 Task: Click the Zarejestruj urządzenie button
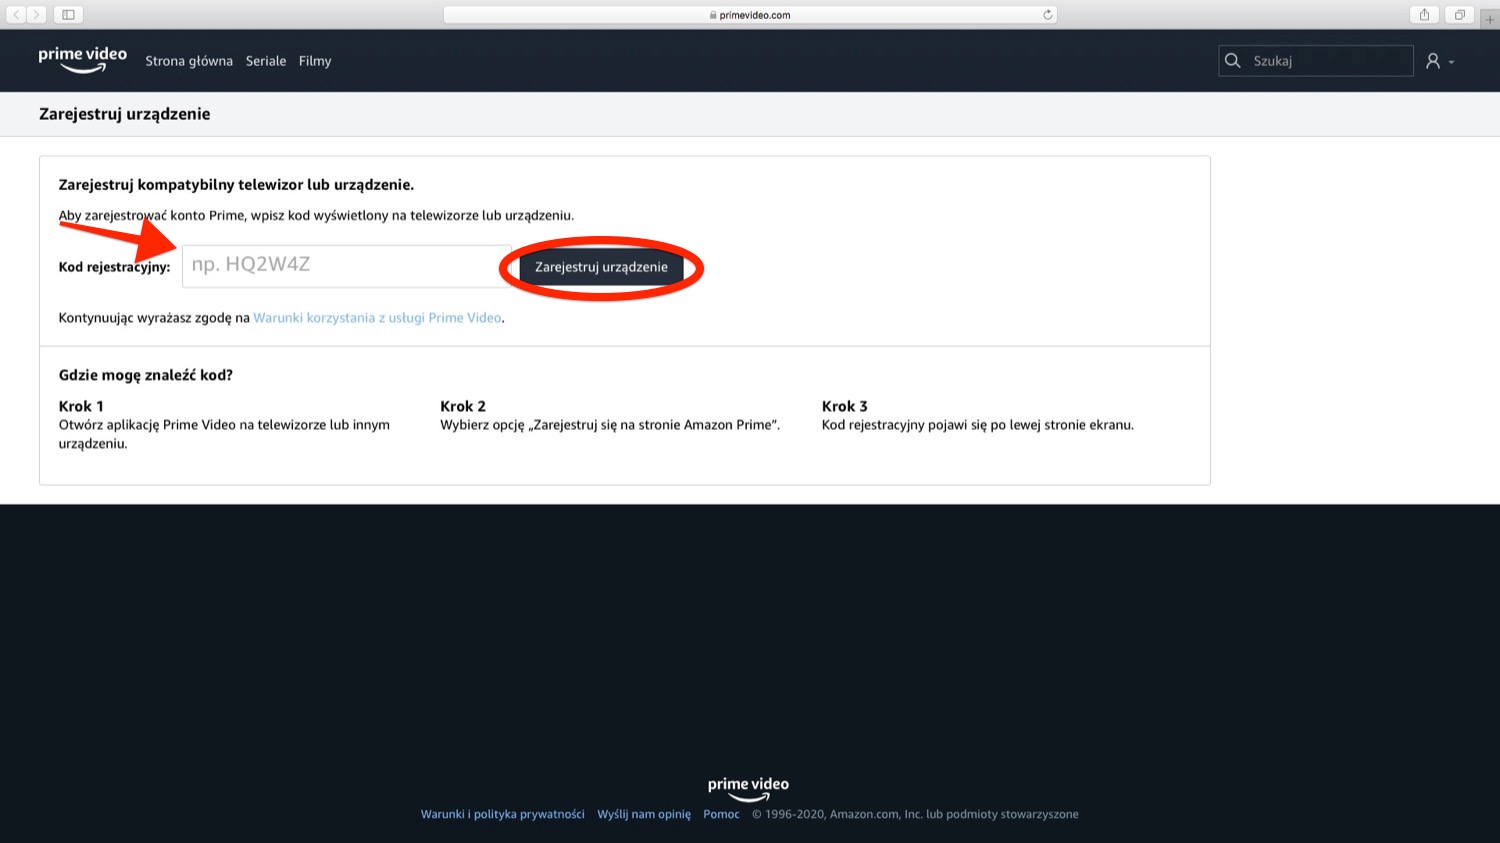pos(600,267)
